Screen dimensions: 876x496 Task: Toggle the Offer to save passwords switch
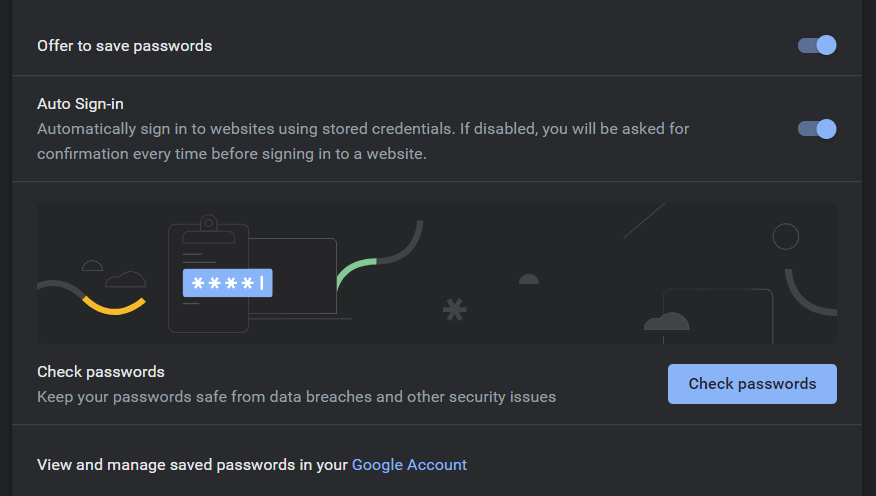(817, 45)
